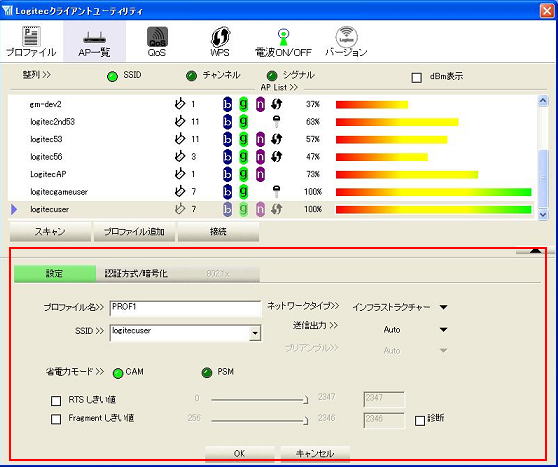
Task: Click channel antenna icon in LogitecAP row
Action: 180,173
